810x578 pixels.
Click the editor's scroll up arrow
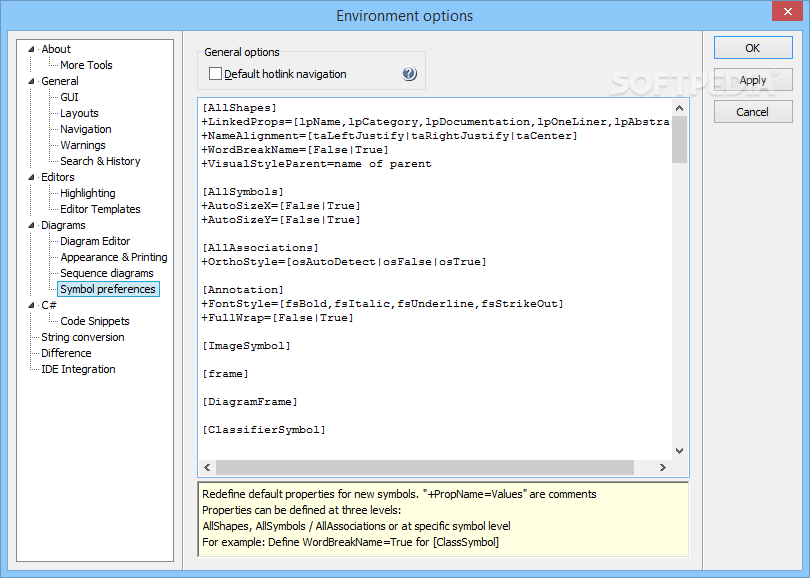coord(679,108)
